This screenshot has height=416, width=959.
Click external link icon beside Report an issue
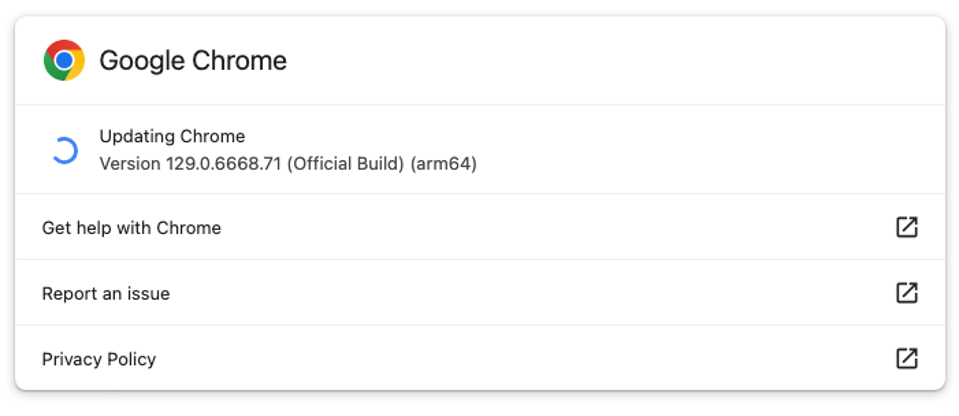click(x=906, y=293)
